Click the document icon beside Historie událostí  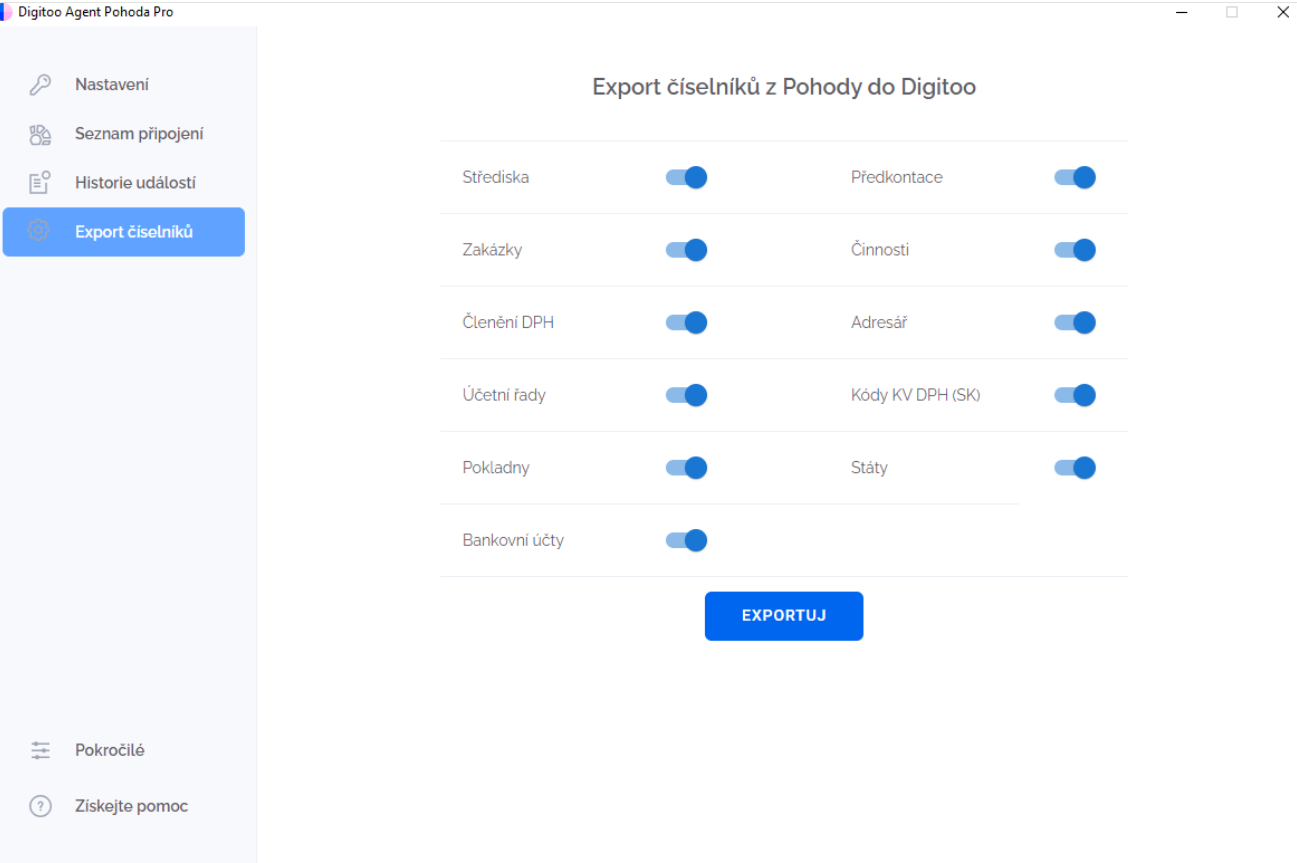pyautogui.click(x=40, y=183)
